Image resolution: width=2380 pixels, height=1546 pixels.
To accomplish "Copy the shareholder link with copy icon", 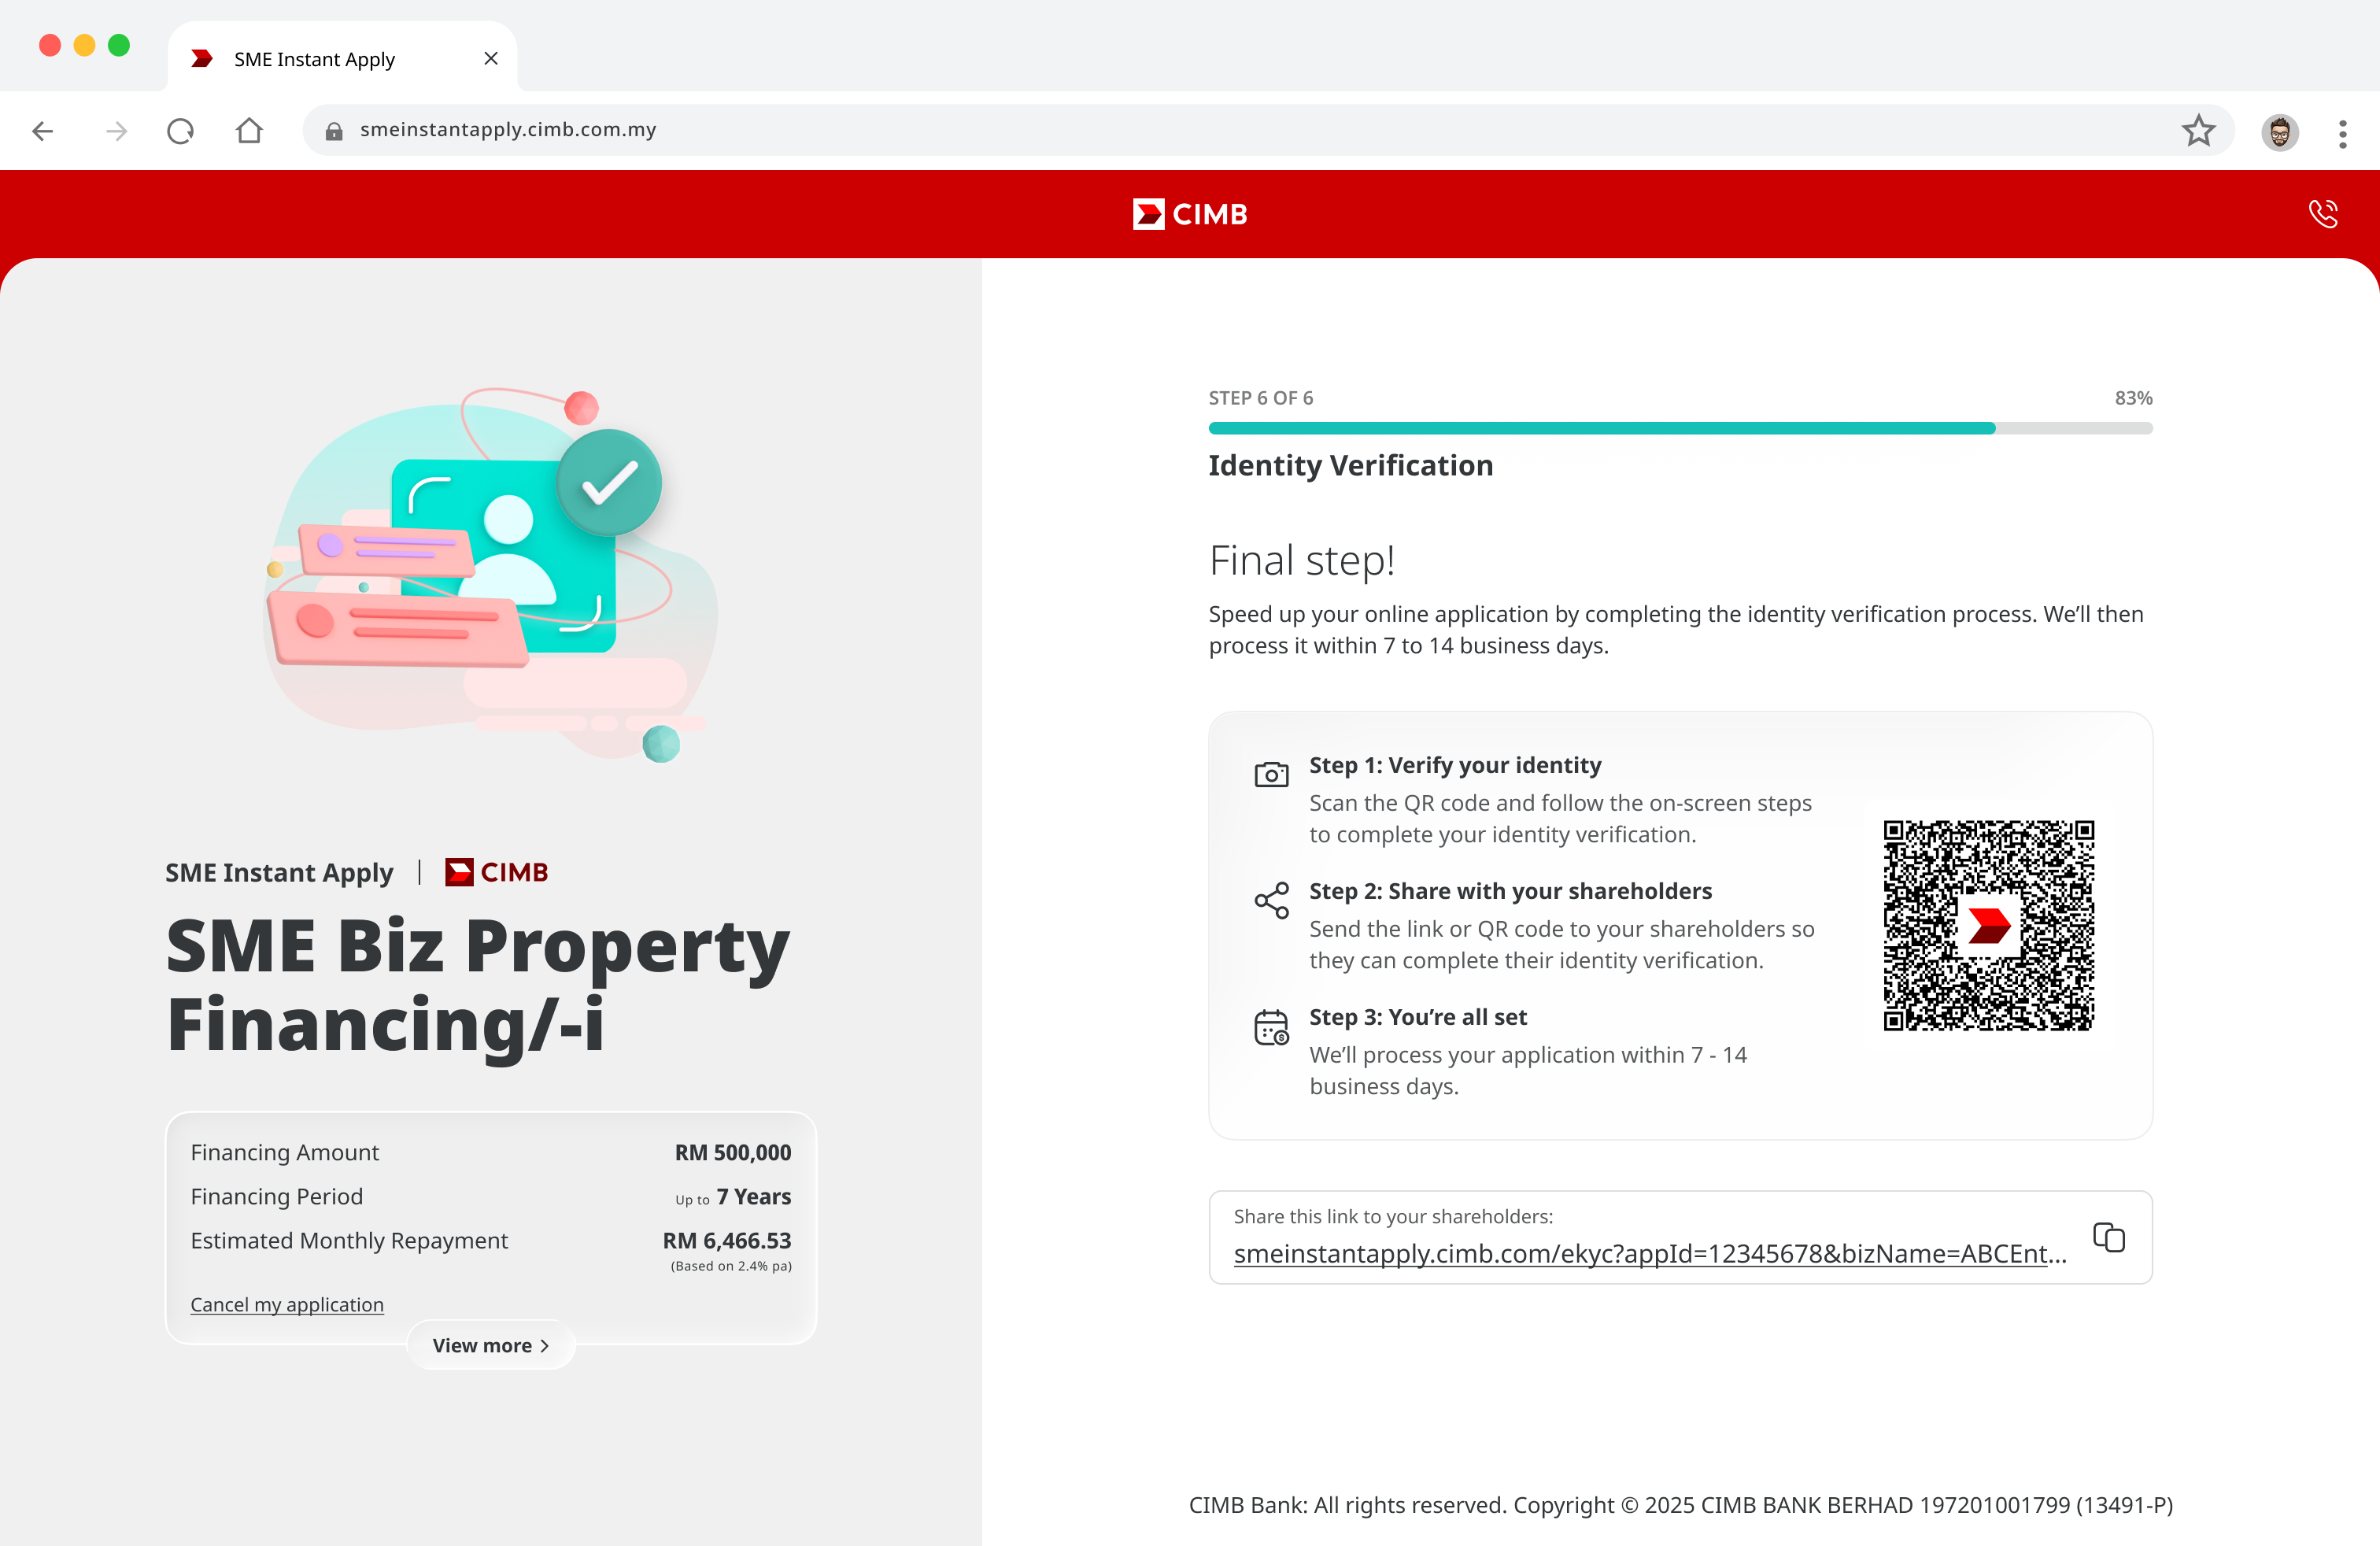I will (2109, 1237).
